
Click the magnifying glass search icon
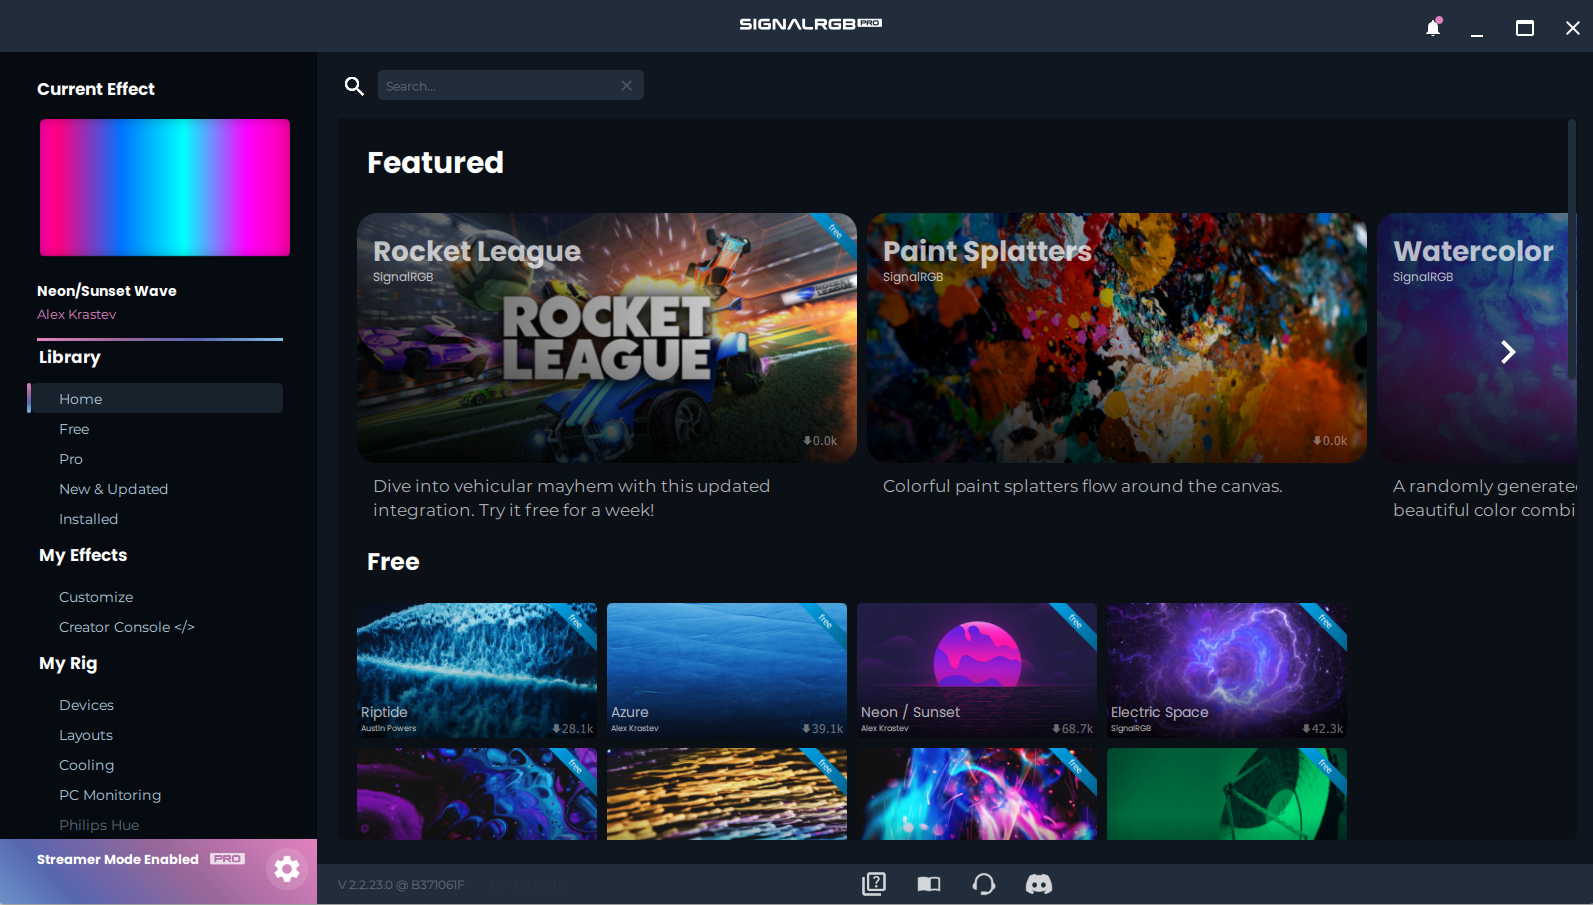pos(354,86)
